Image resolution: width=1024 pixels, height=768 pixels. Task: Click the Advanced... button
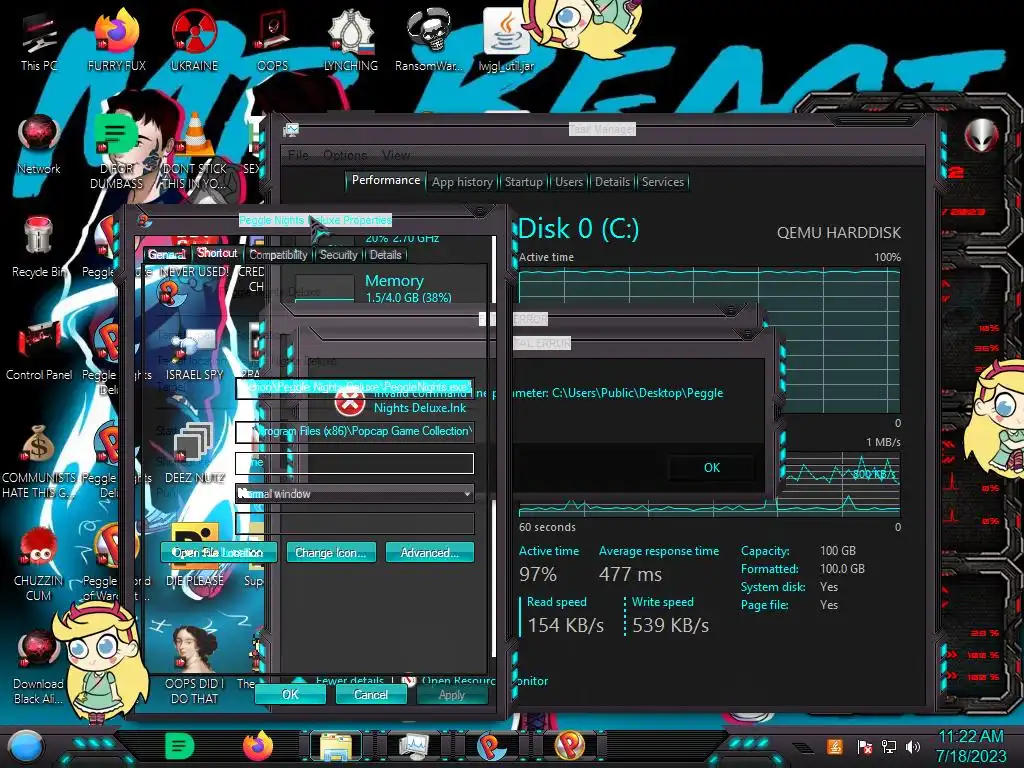tap(429, 552)
